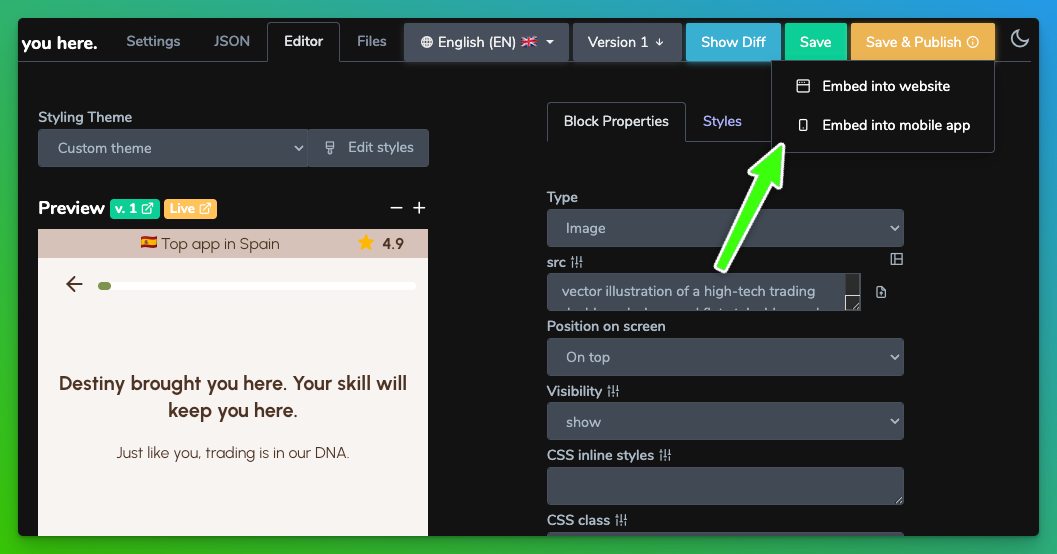Open the Live preview badge link
This screenshot has width=1057, height=554.
190,208
